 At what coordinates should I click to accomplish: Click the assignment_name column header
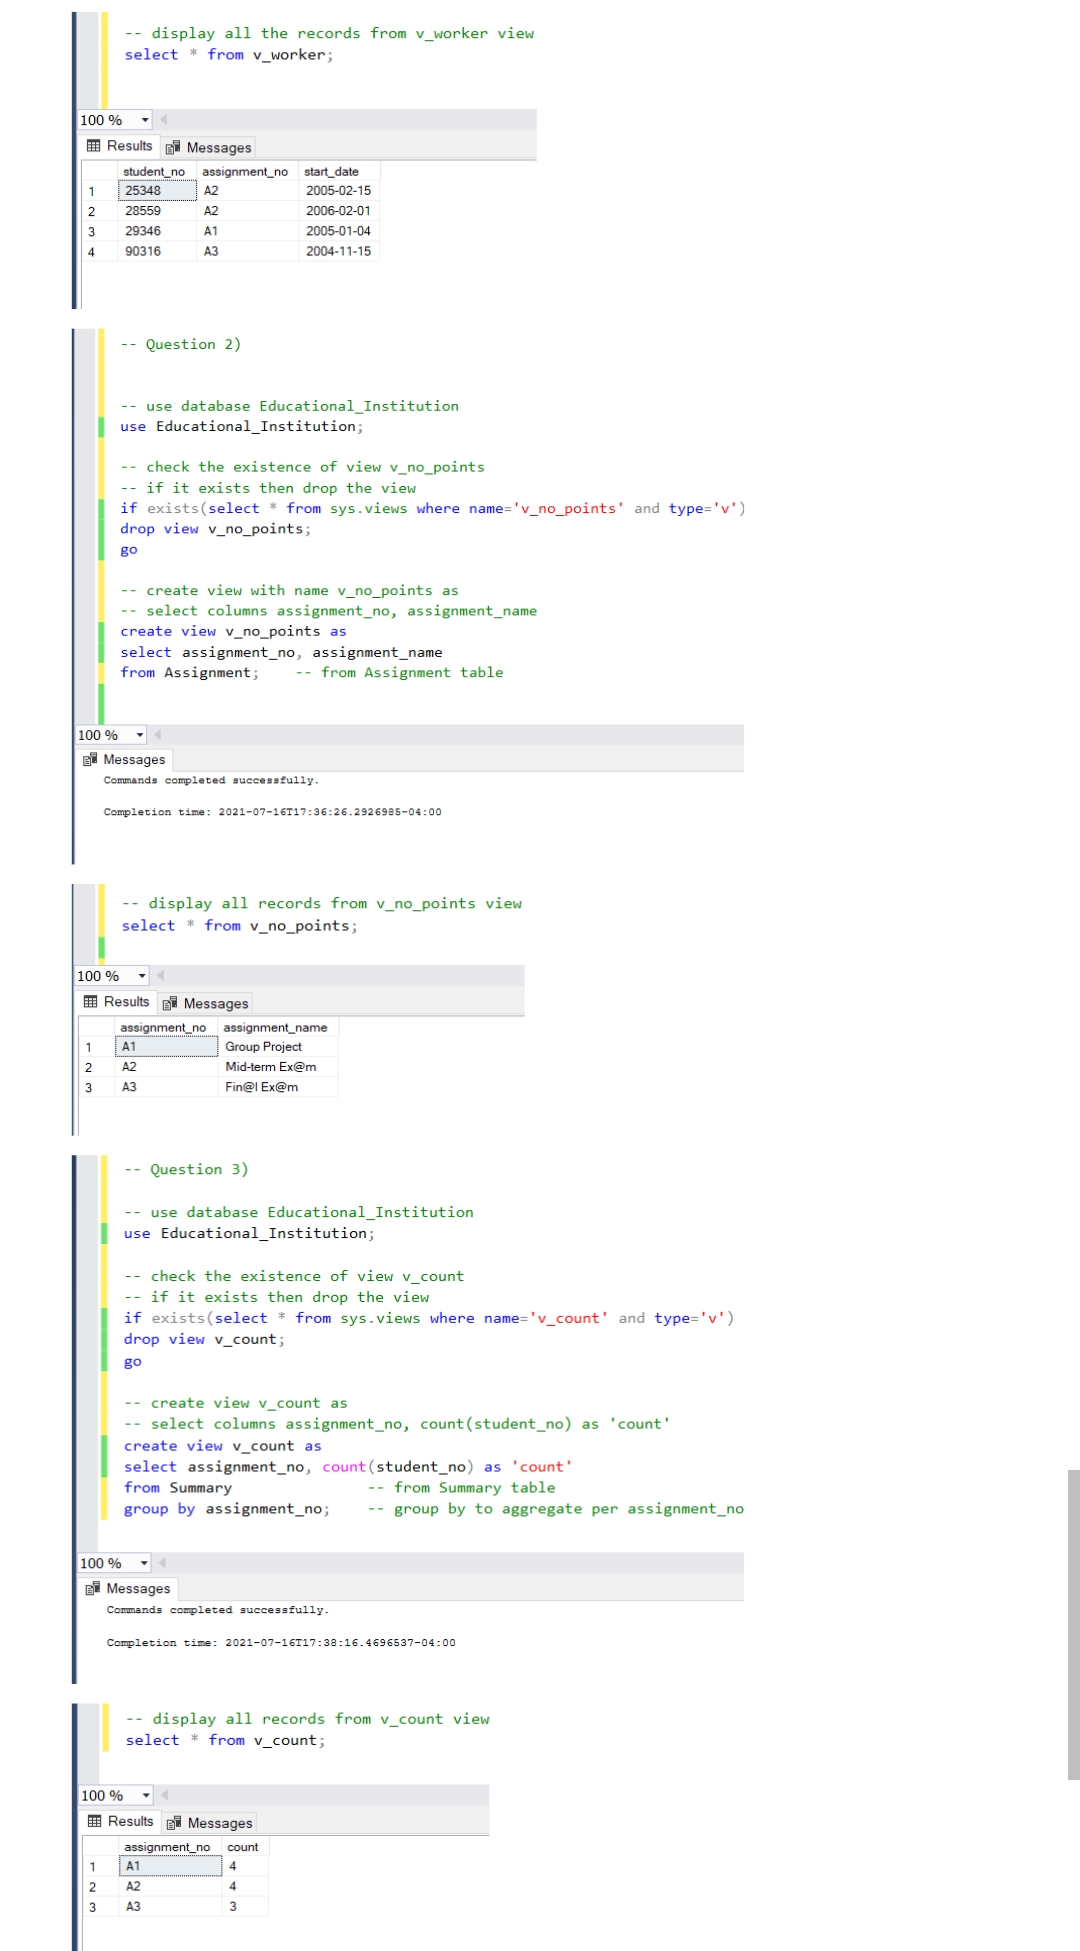click(275, 1027)
